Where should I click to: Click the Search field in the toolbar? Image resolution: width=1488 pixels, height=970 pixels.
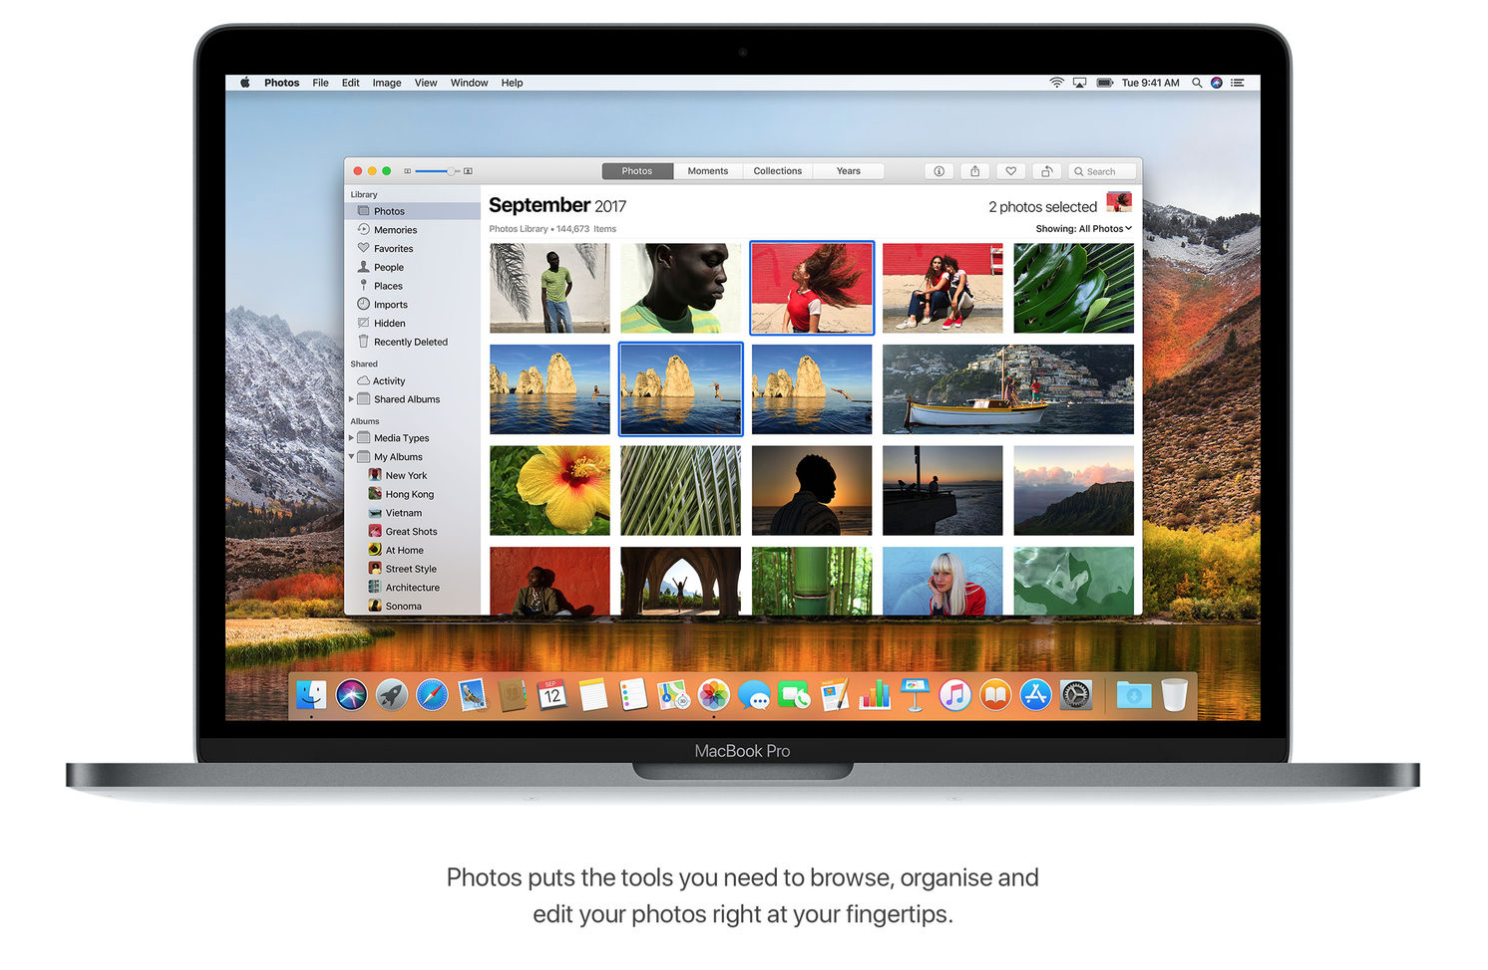[x=1101, y=171]
